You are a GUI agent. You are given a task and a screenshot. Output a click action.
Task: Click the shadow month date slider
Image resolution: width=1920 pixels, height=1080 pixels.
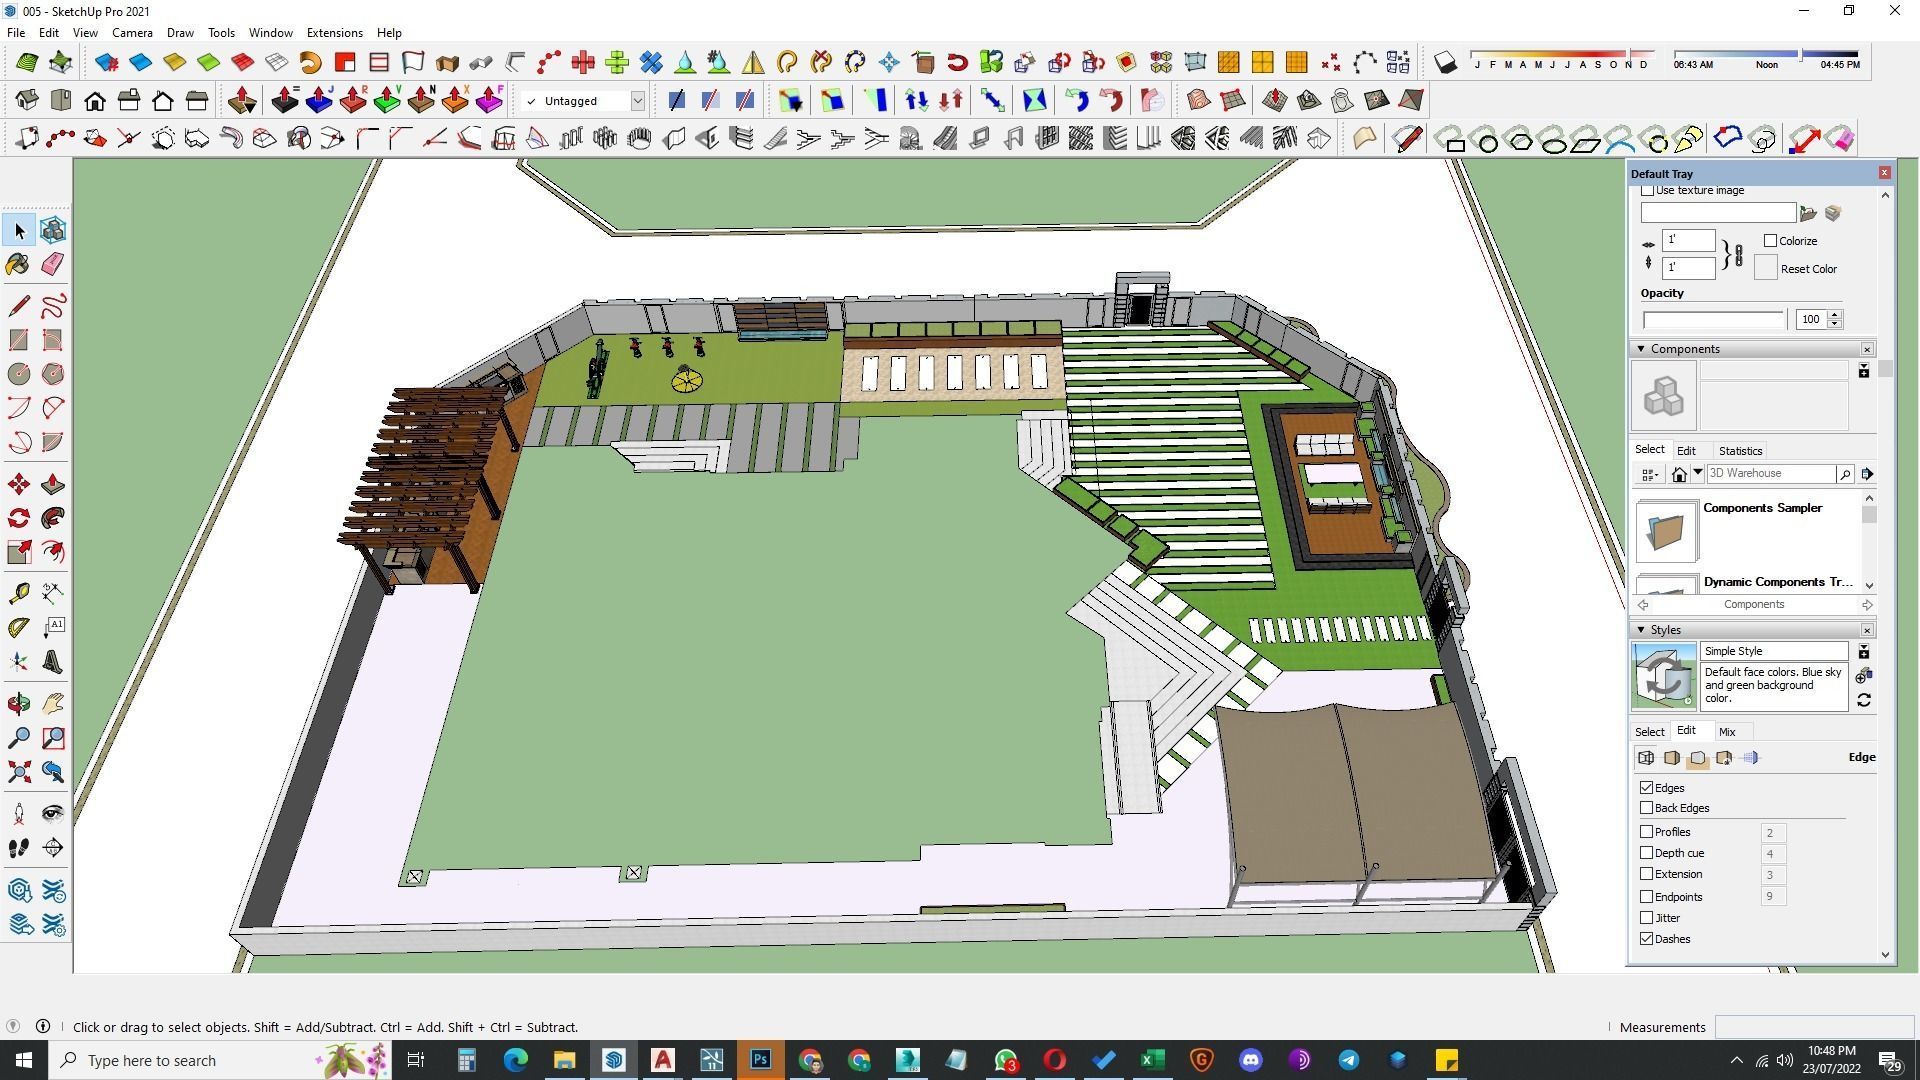tap(1563, 54)
